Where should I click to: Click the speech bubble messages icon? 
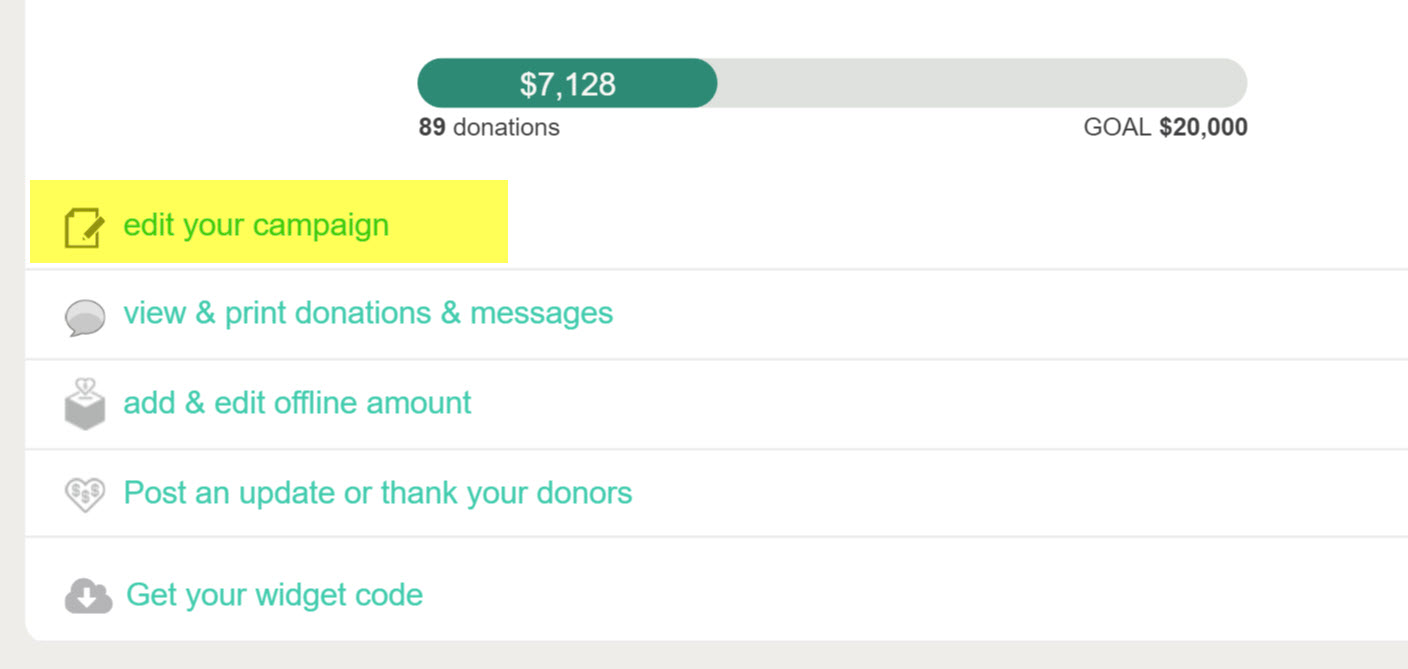click(x=85, y=318)
